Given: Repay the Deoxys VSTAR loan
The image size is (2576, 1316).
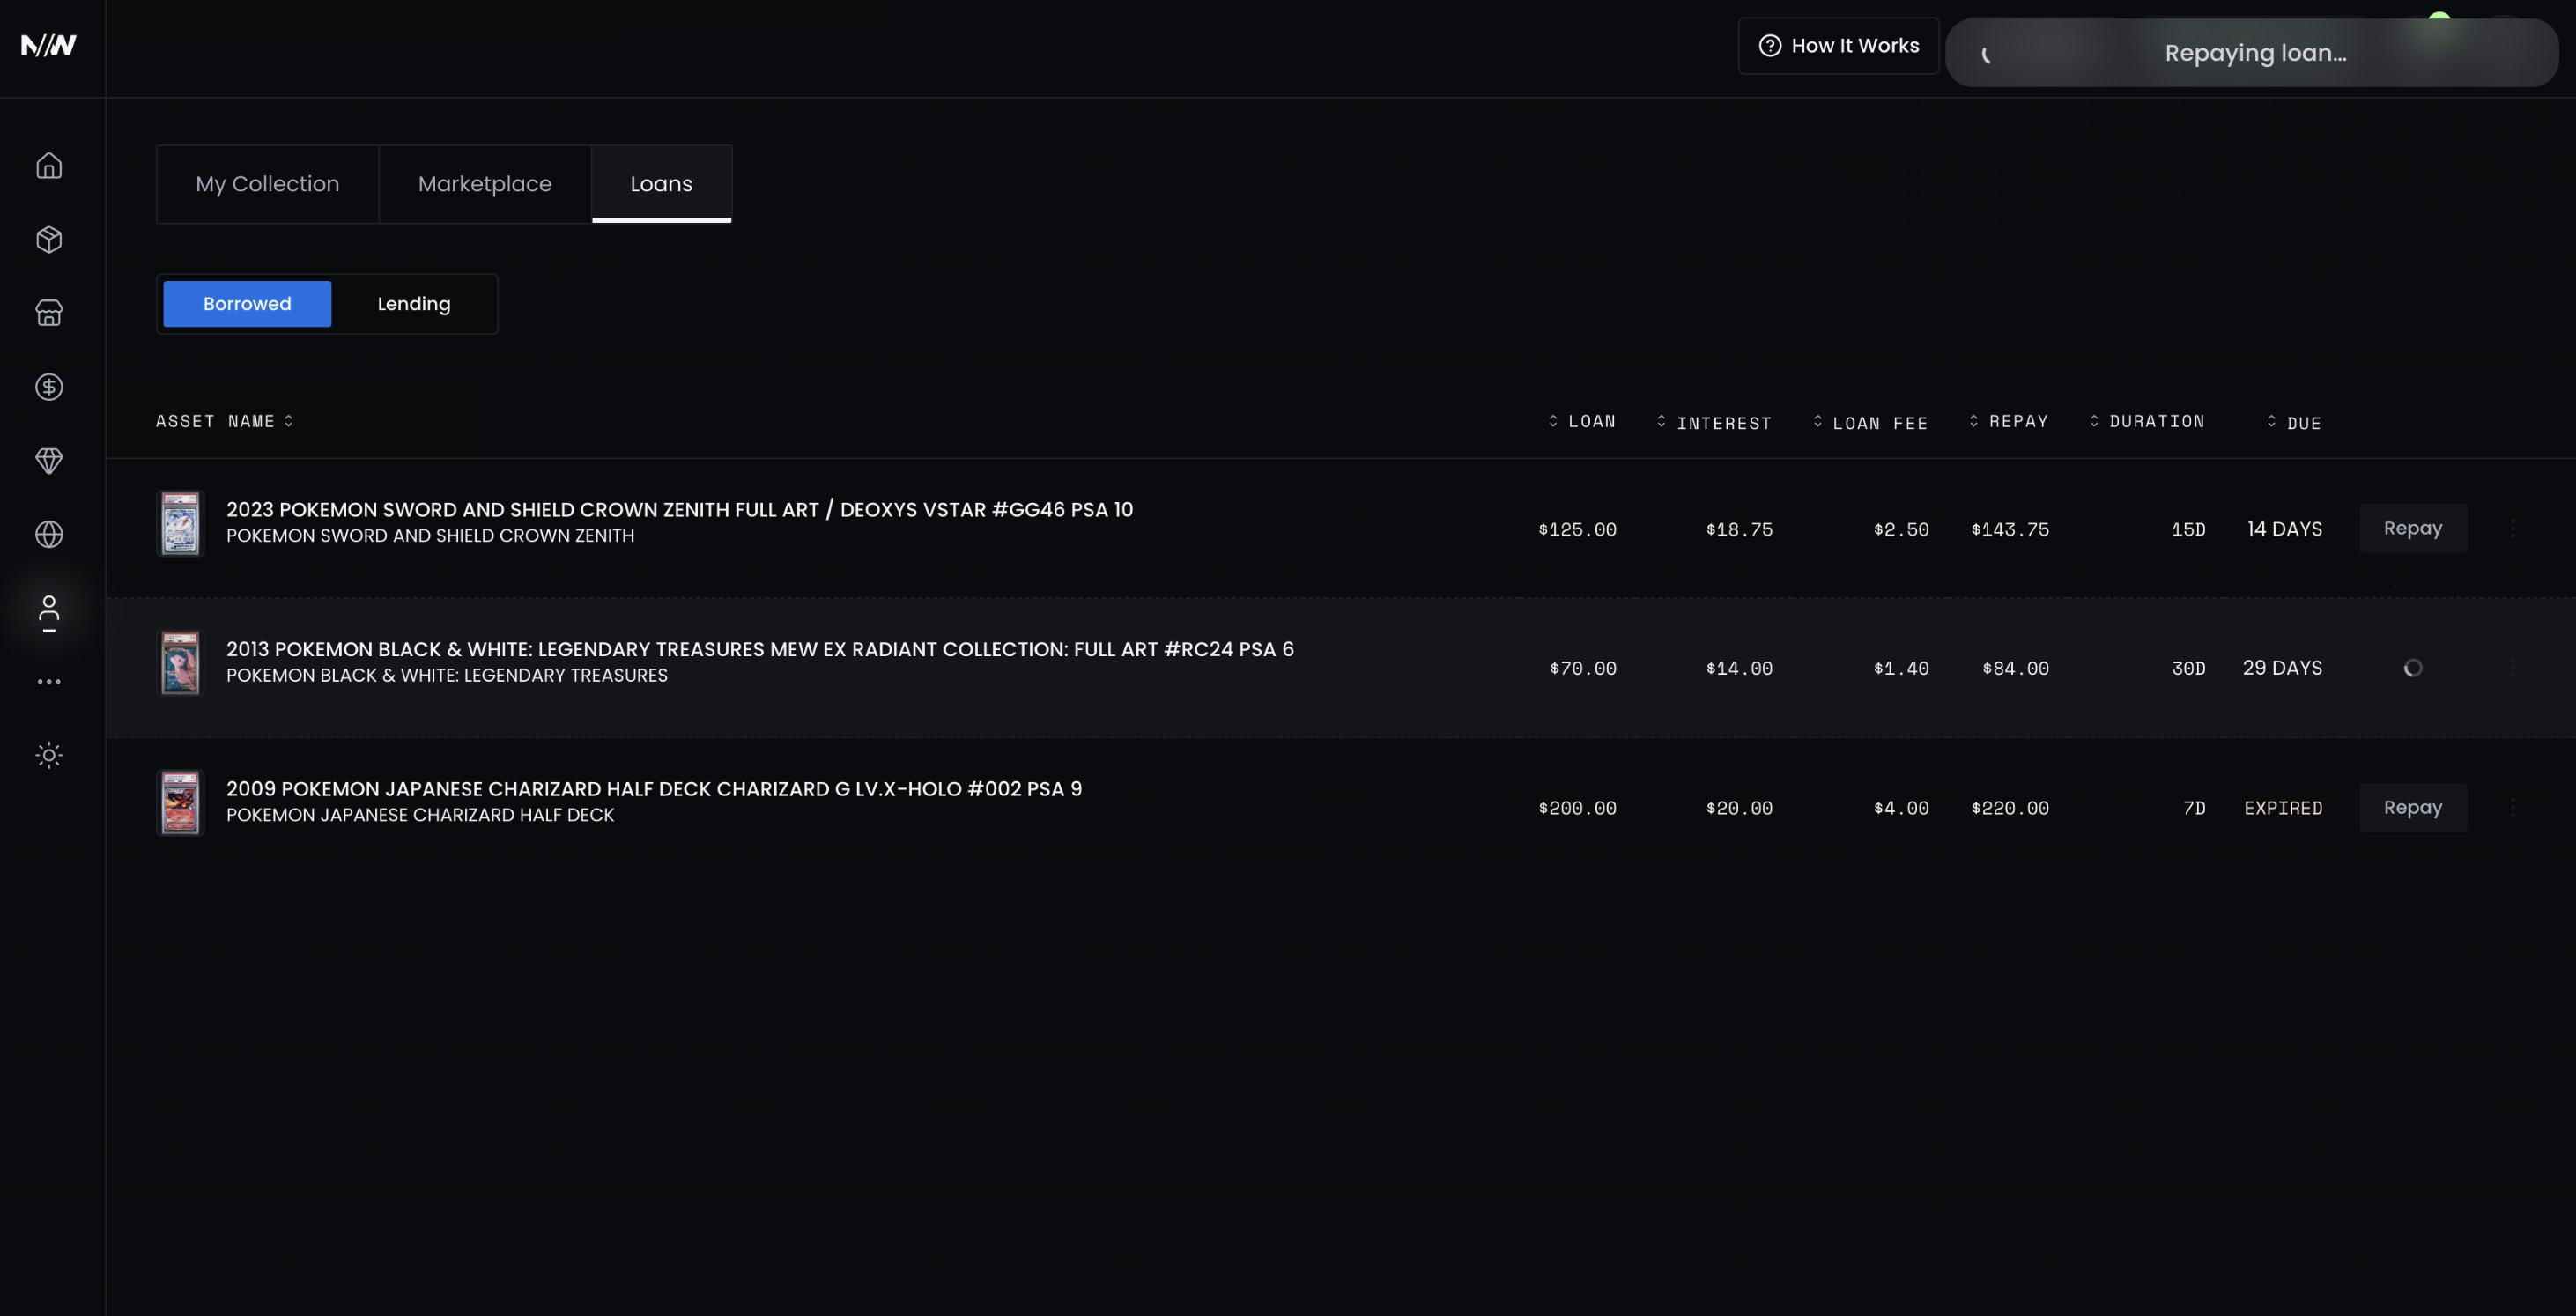Looking at the screenshot, I should [x=2413, y=528].
